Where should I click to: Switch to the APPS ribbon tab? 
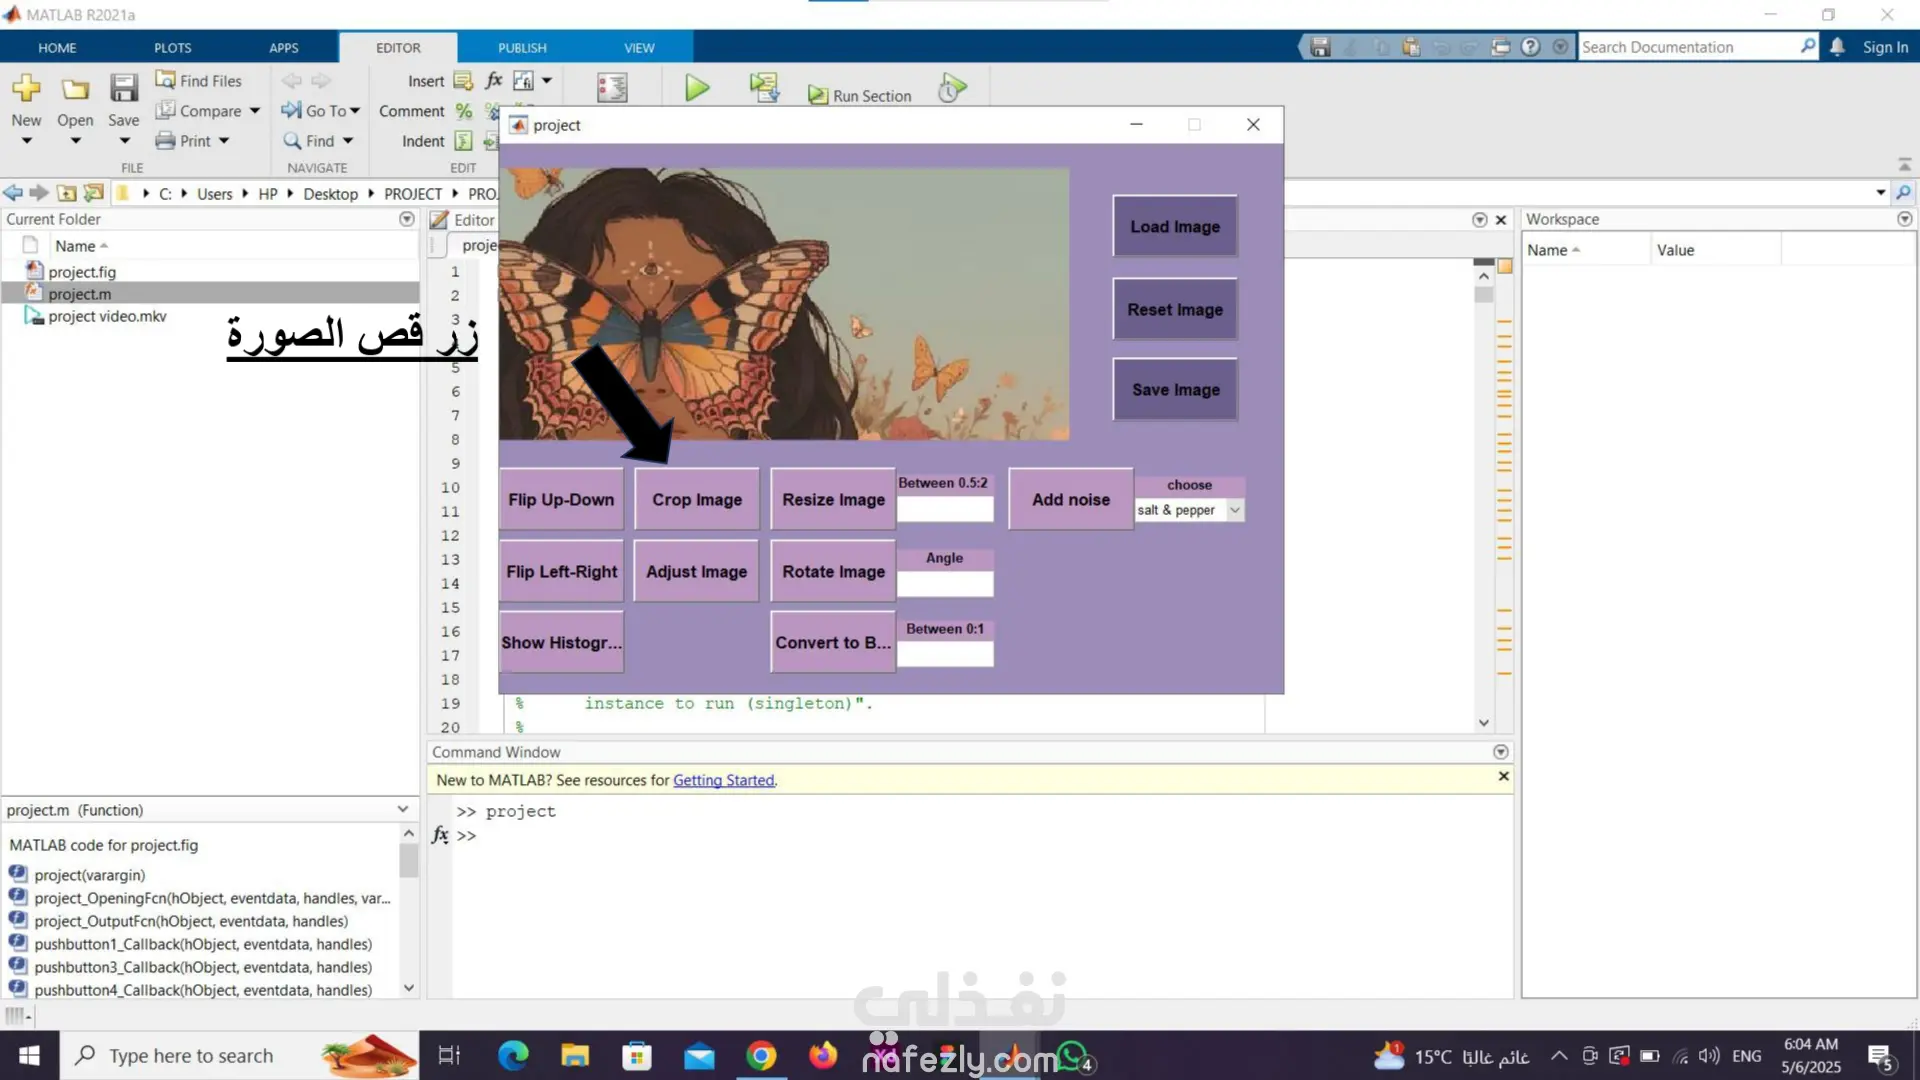[284, 48]
